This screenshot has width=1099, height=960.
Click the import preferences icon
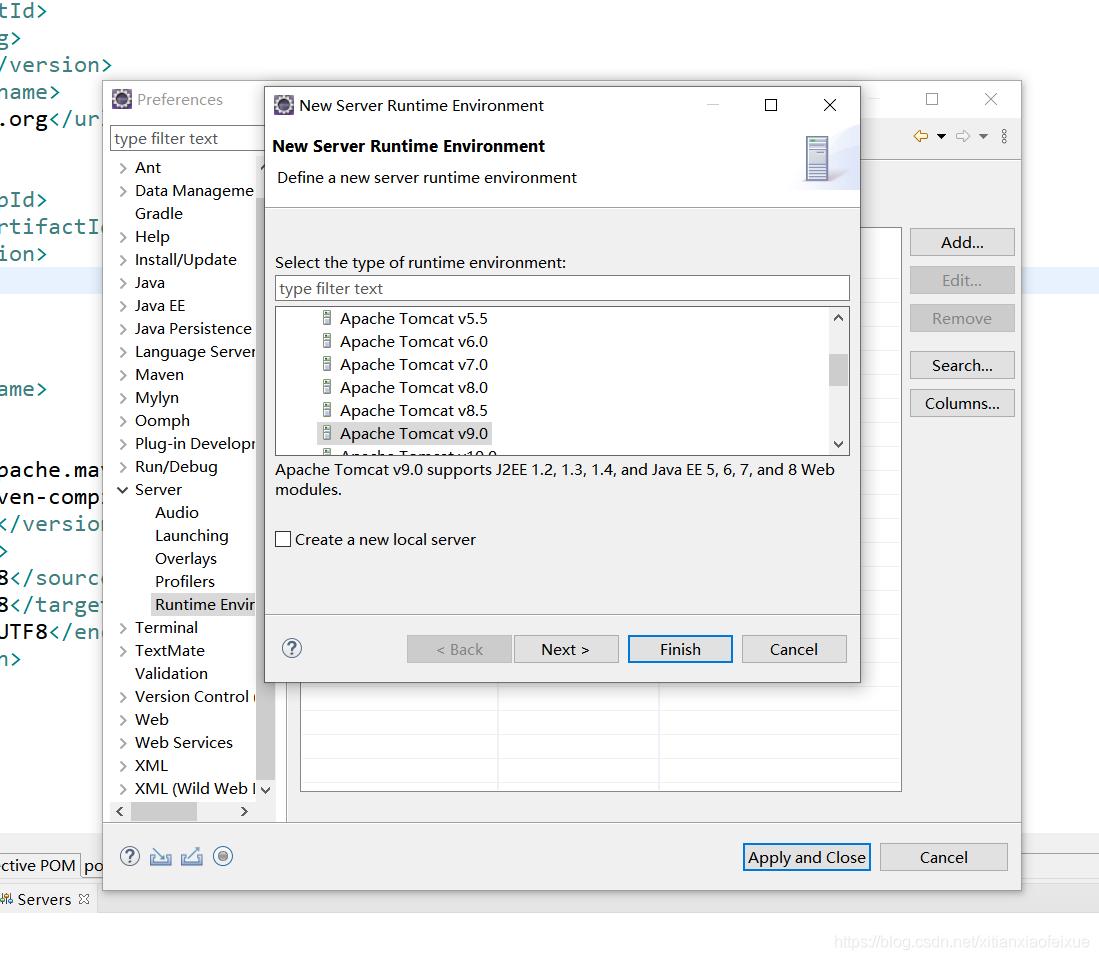click(x=161, y=856)
